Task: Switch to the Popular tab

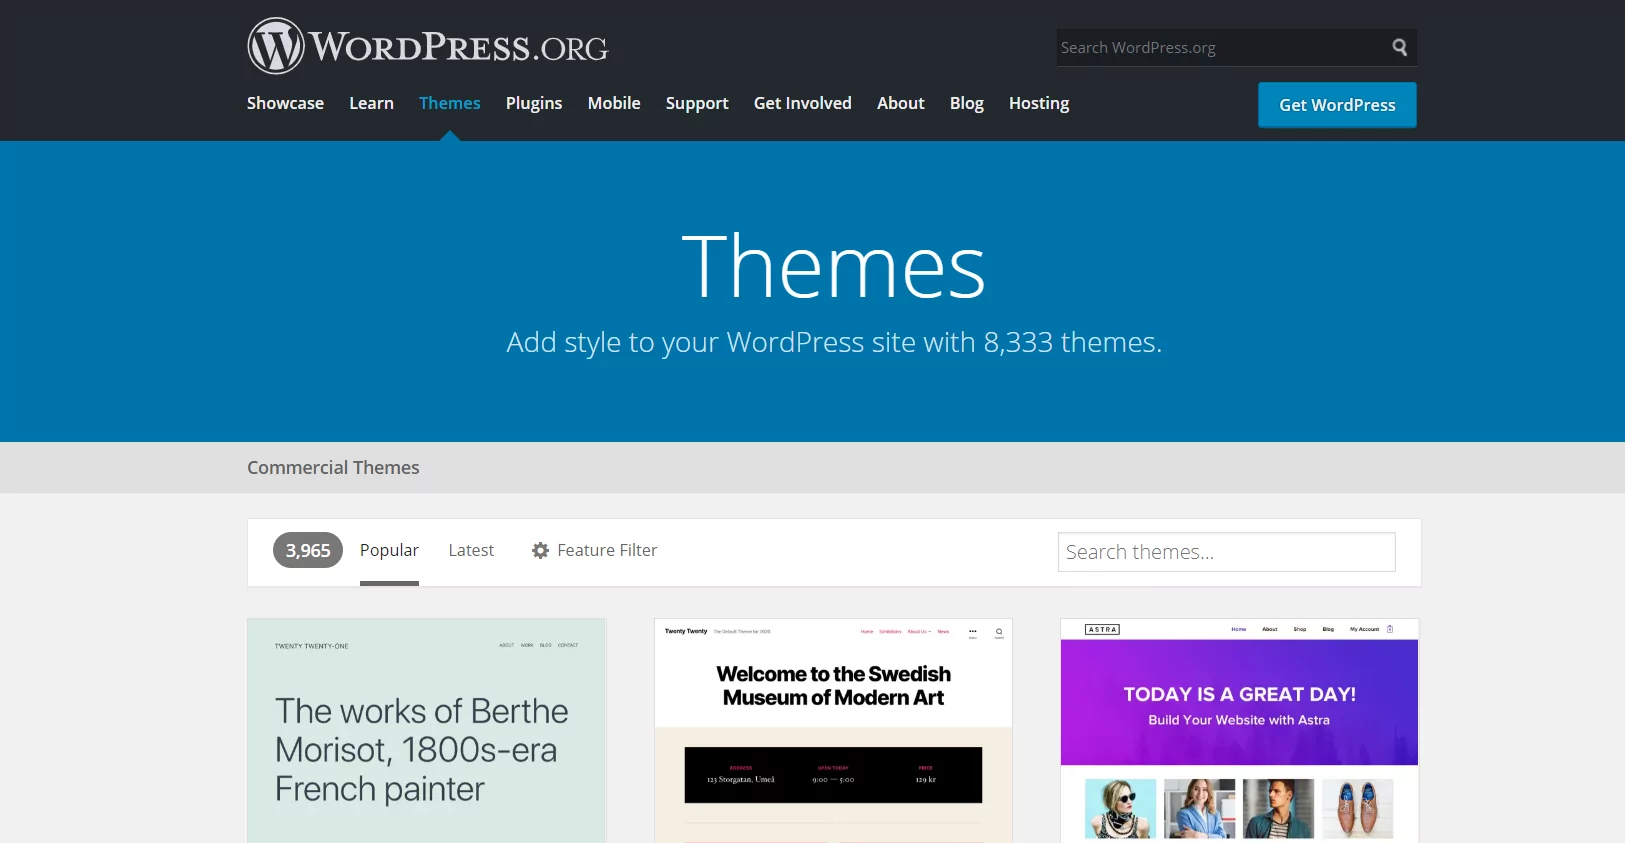Action: click(x=389, y=550)
